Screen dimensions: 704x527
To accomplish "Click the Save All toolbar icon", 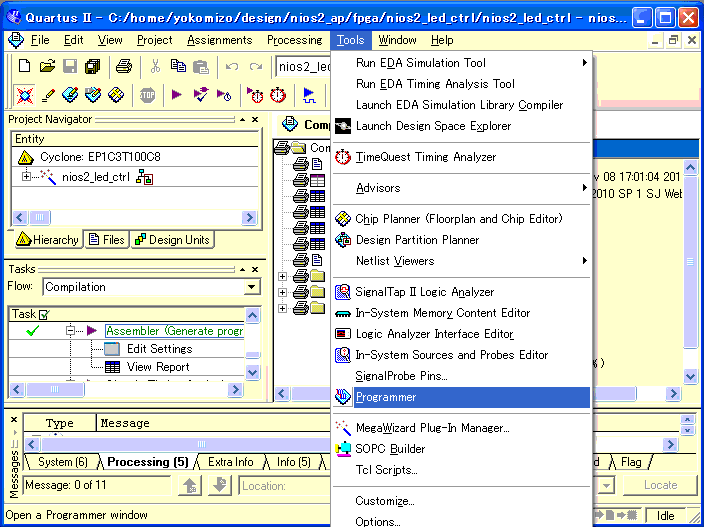I will 92,66.
